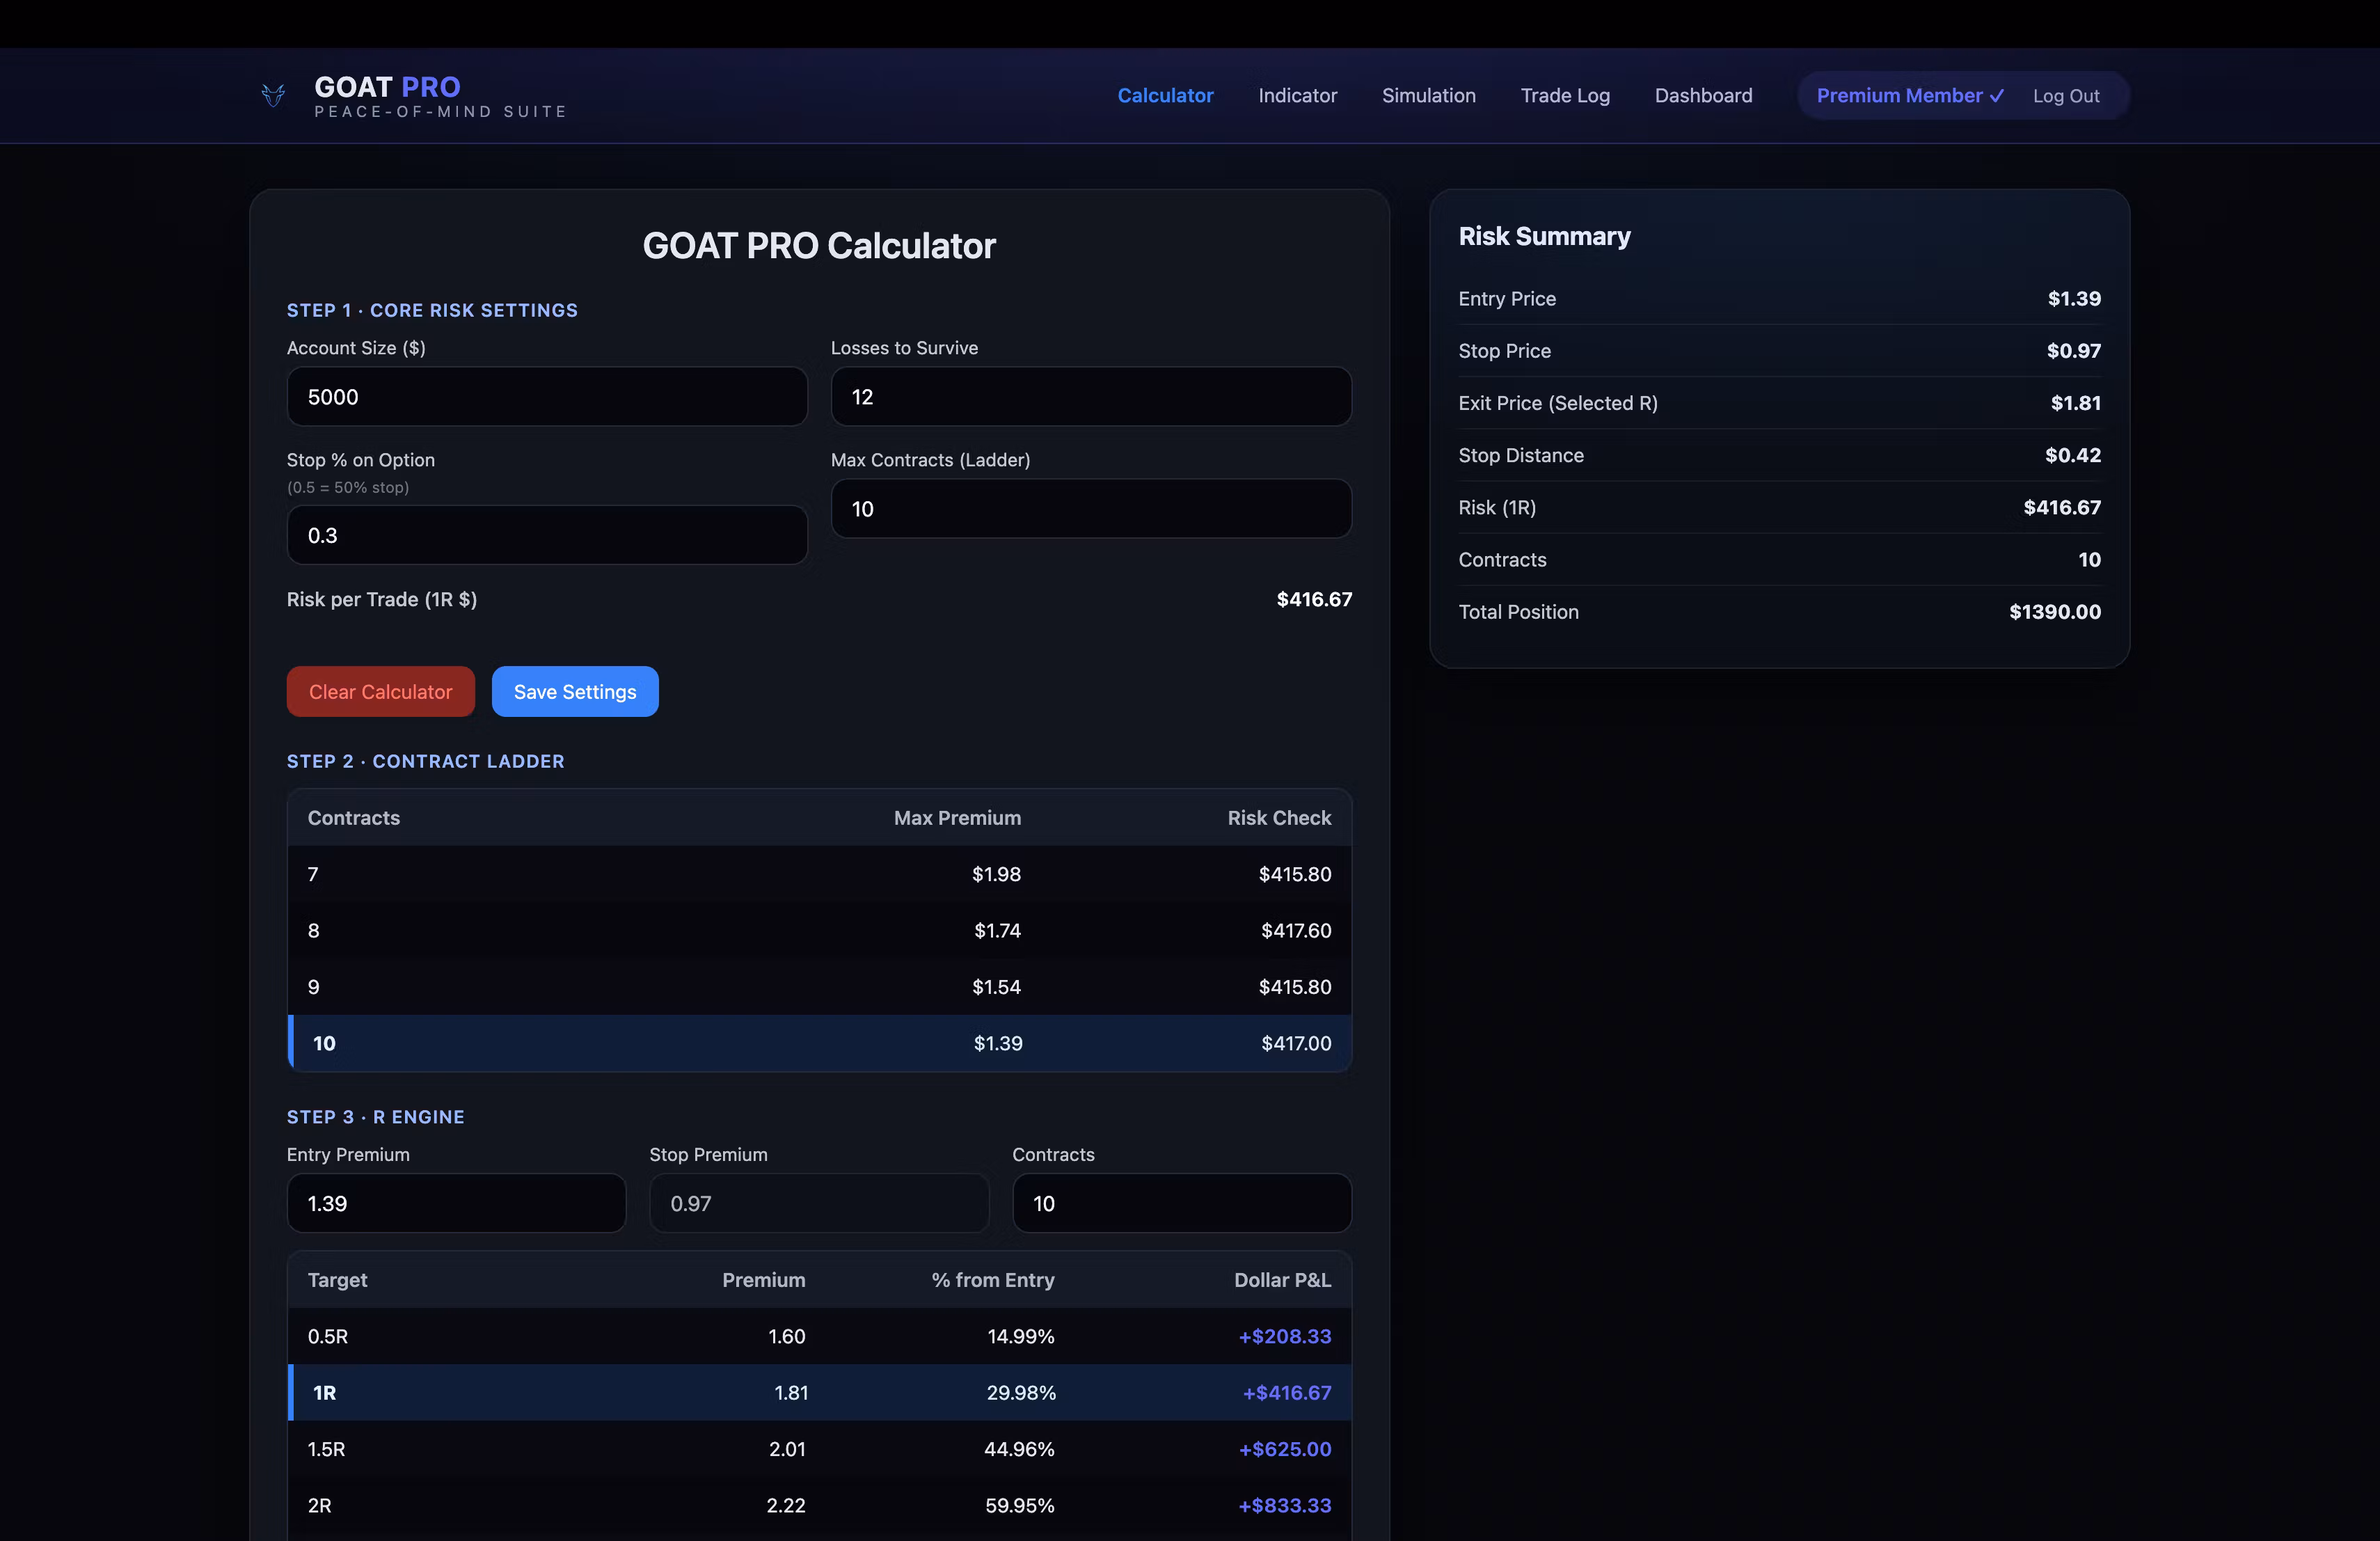This screenshot has height=1541, width=2380.
Task: Go to the Trade Log page
Action: pos(1565,96)
